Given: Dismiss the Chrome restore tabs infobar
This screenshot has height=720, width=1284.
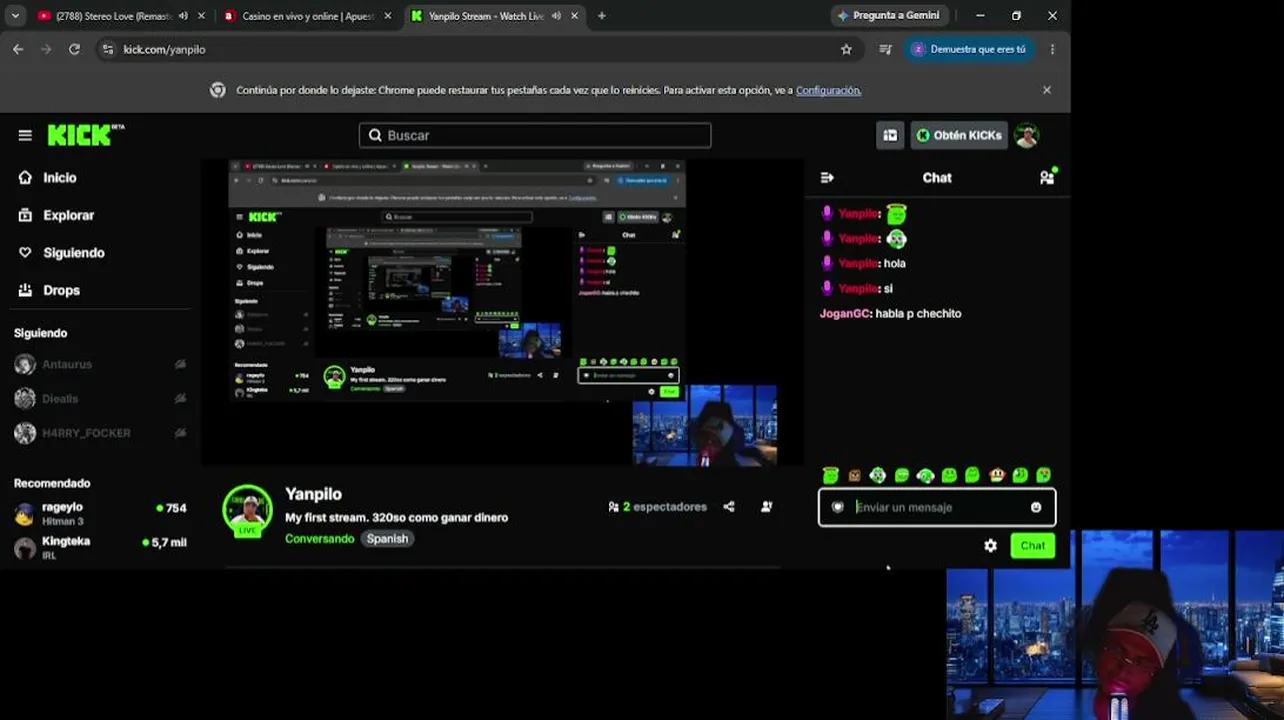Looking at the screenshot, I should click(x=1047, y=90).
